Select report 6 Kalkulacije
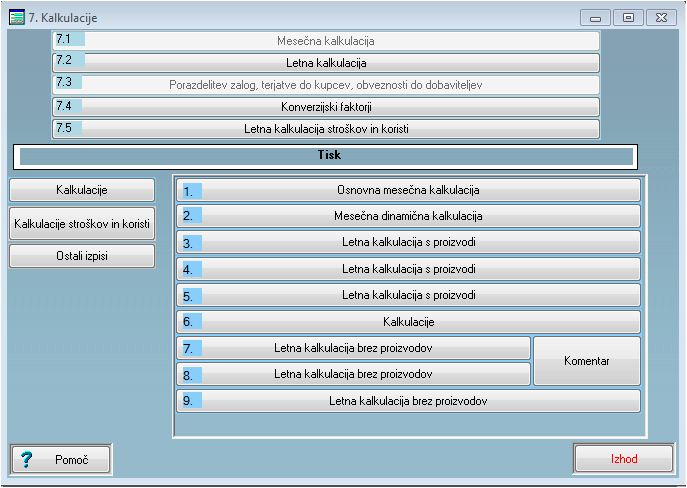 [408, 322]
